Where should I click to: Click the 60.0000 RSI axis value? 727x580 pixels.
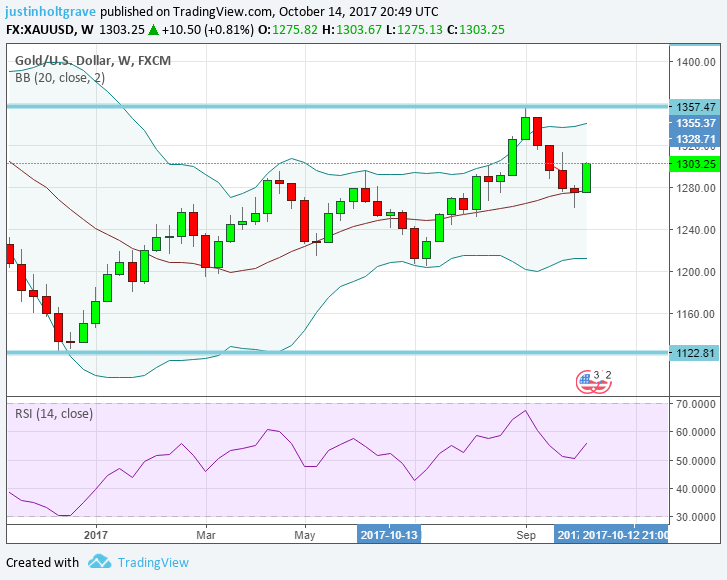(695, 432)
